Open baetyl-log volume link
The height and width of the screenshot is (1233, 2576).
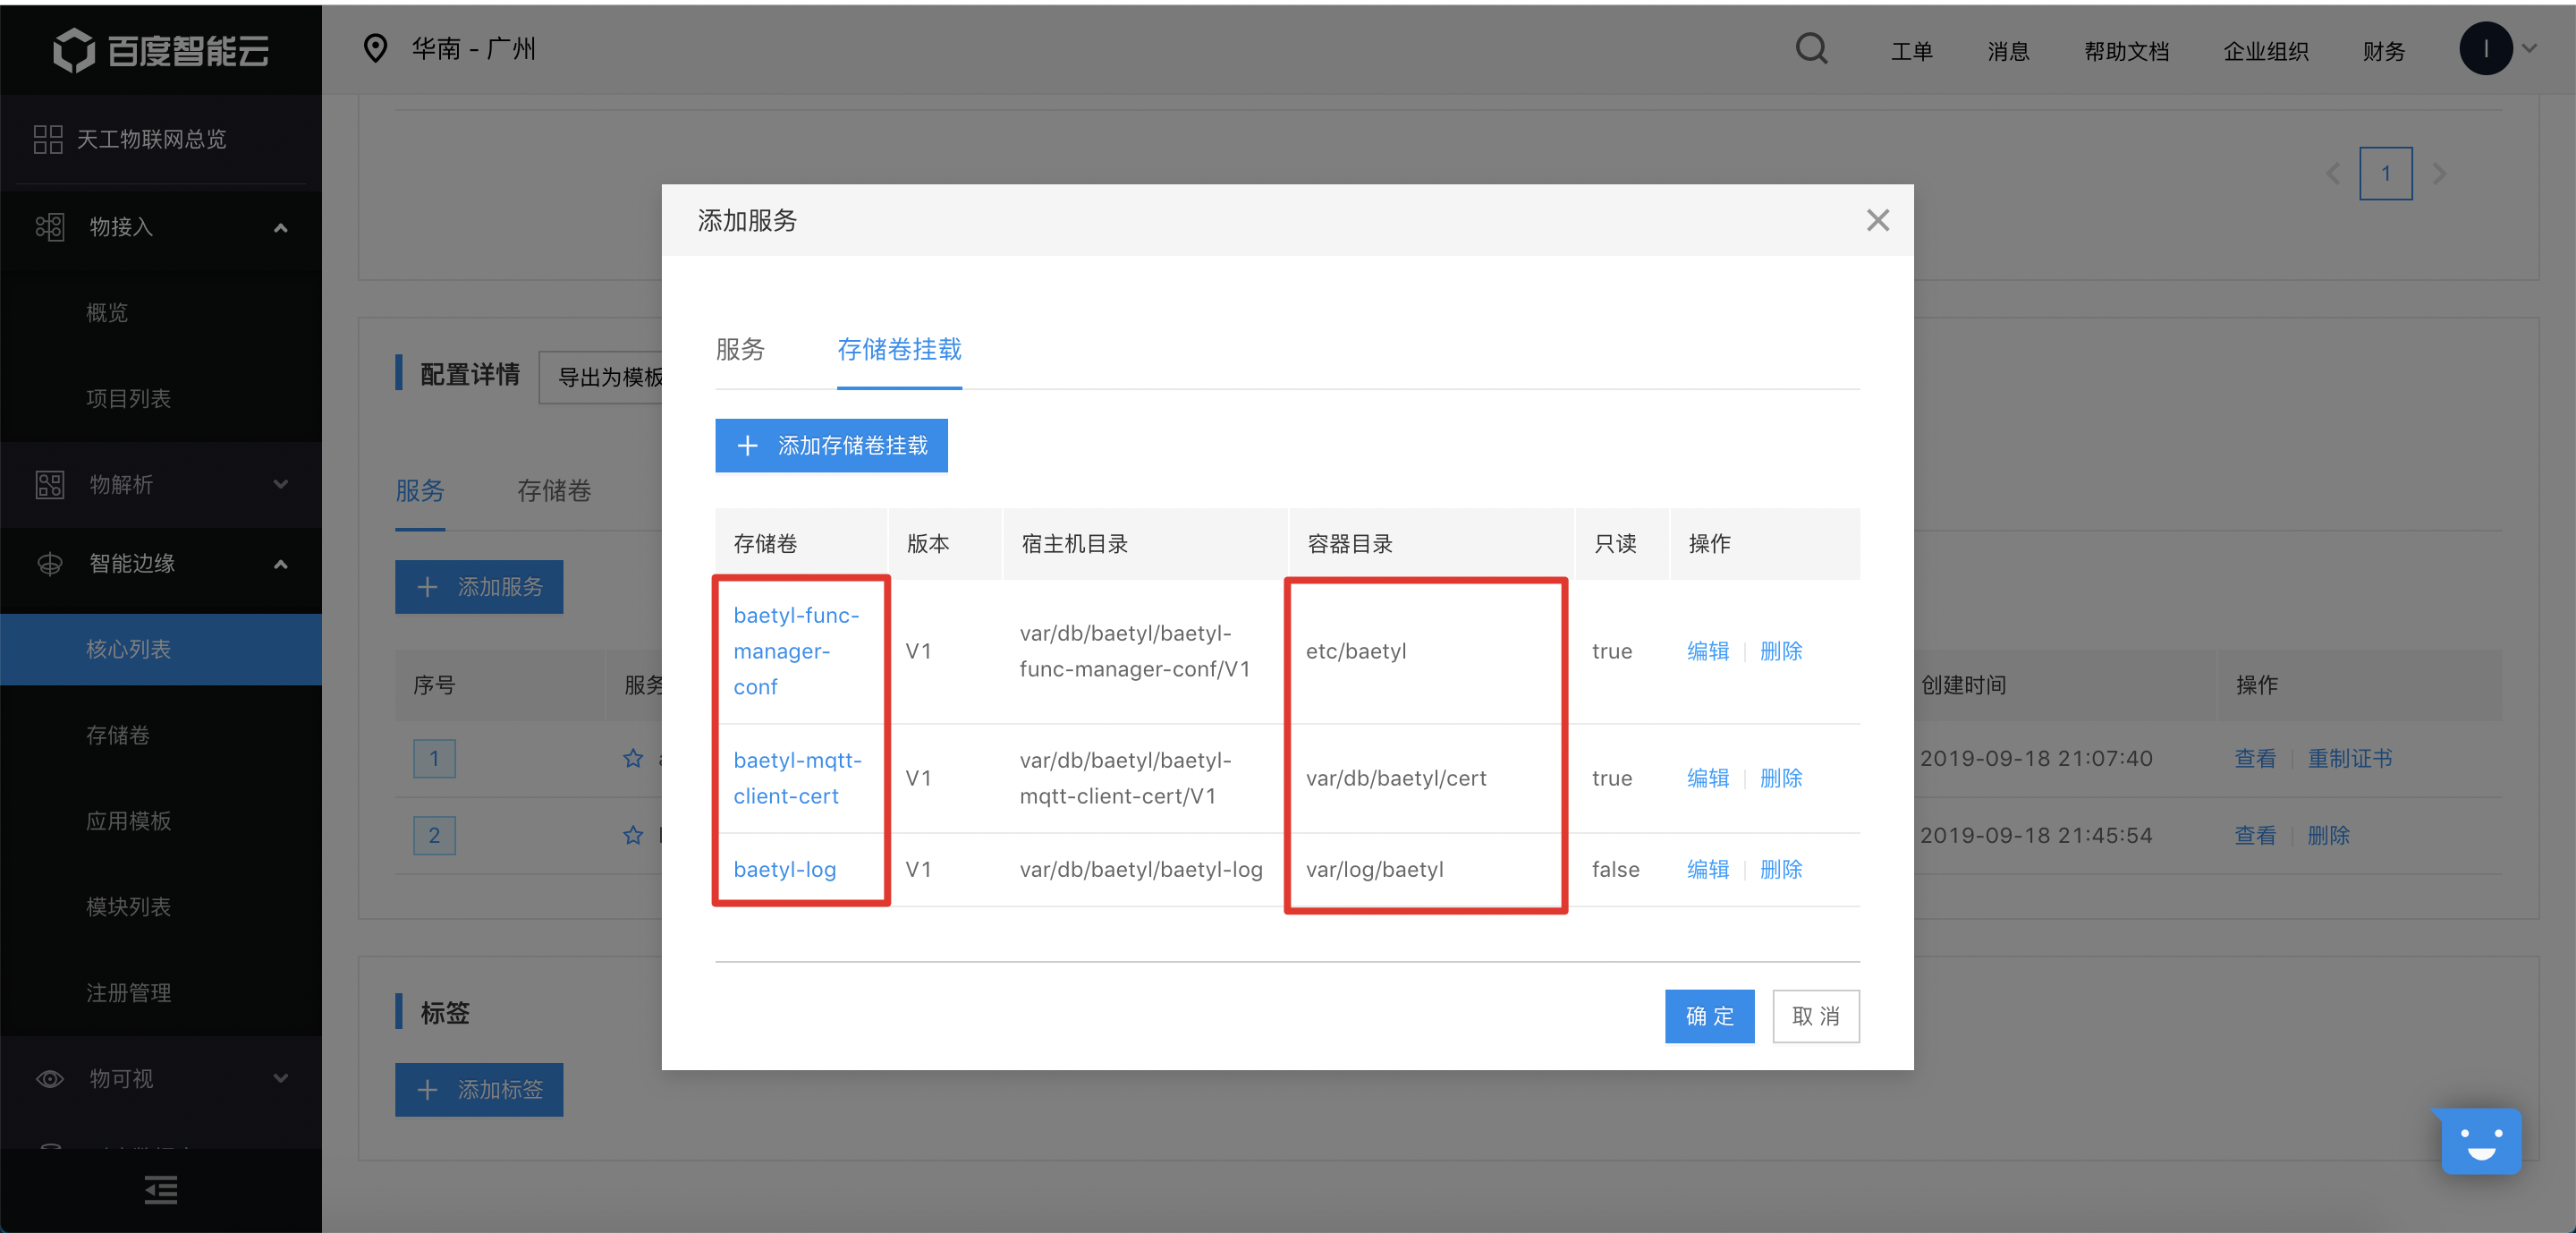[x=784, y=869]
